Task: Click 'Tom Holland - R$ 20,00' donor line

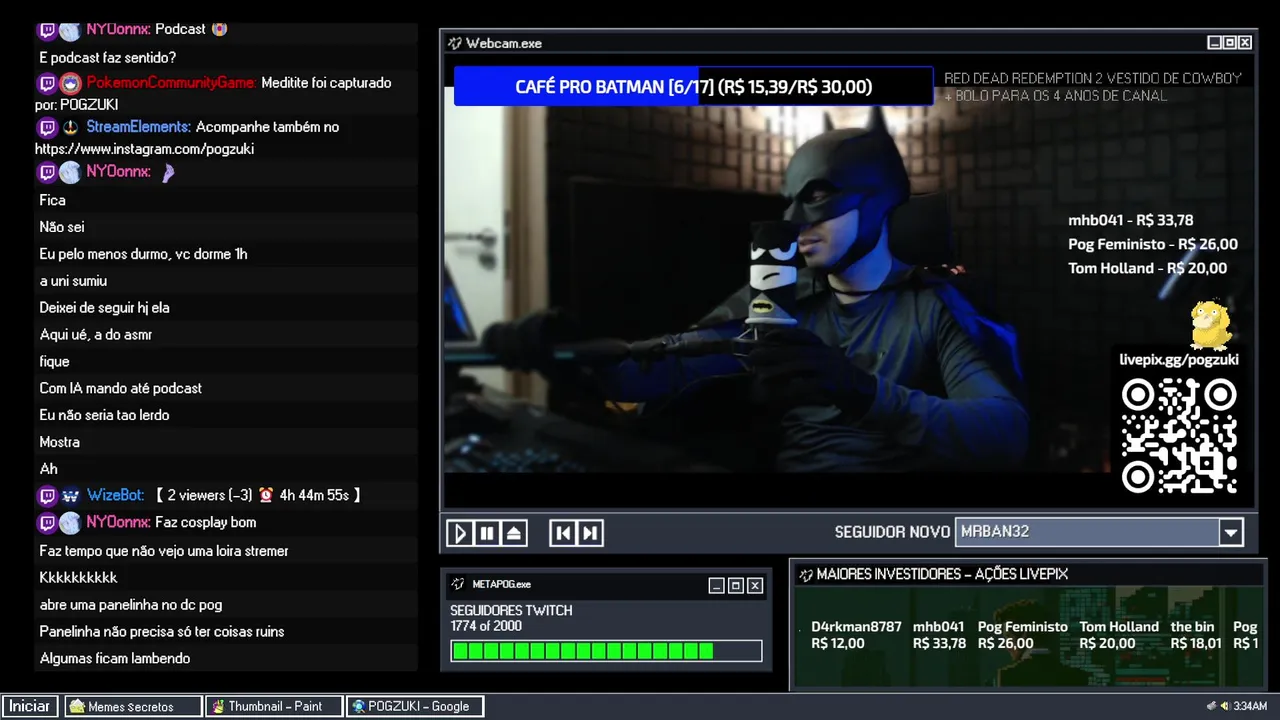Action: 1147,269
